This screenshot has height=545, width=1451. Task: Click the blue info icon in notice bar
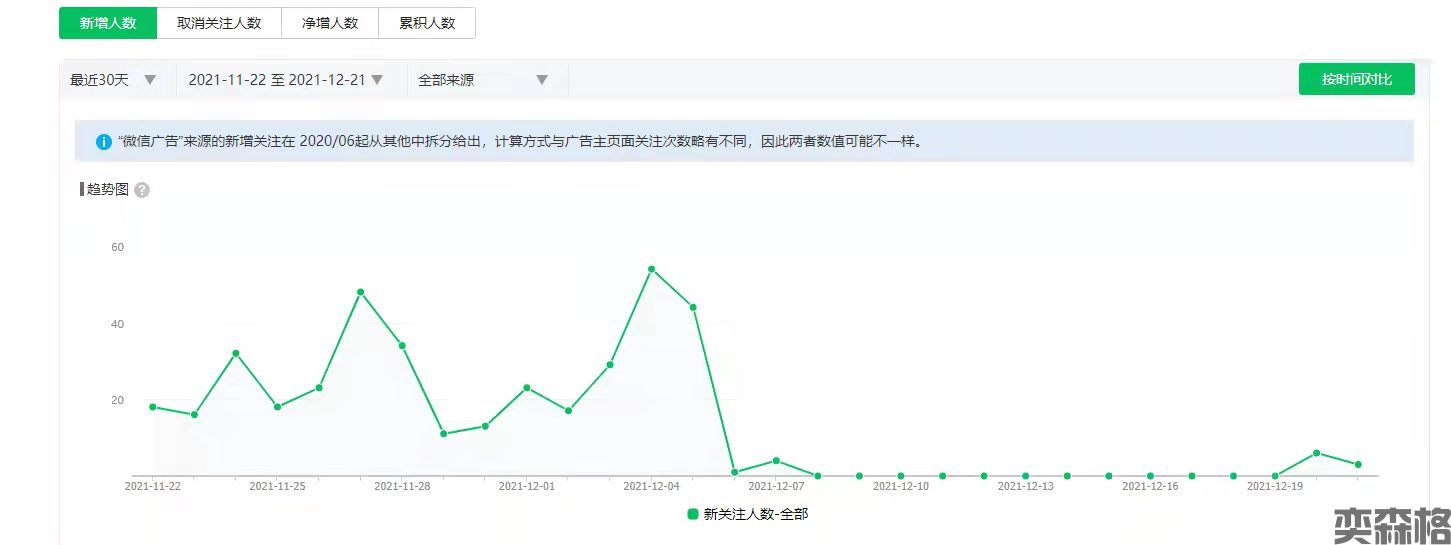point(103,142)
